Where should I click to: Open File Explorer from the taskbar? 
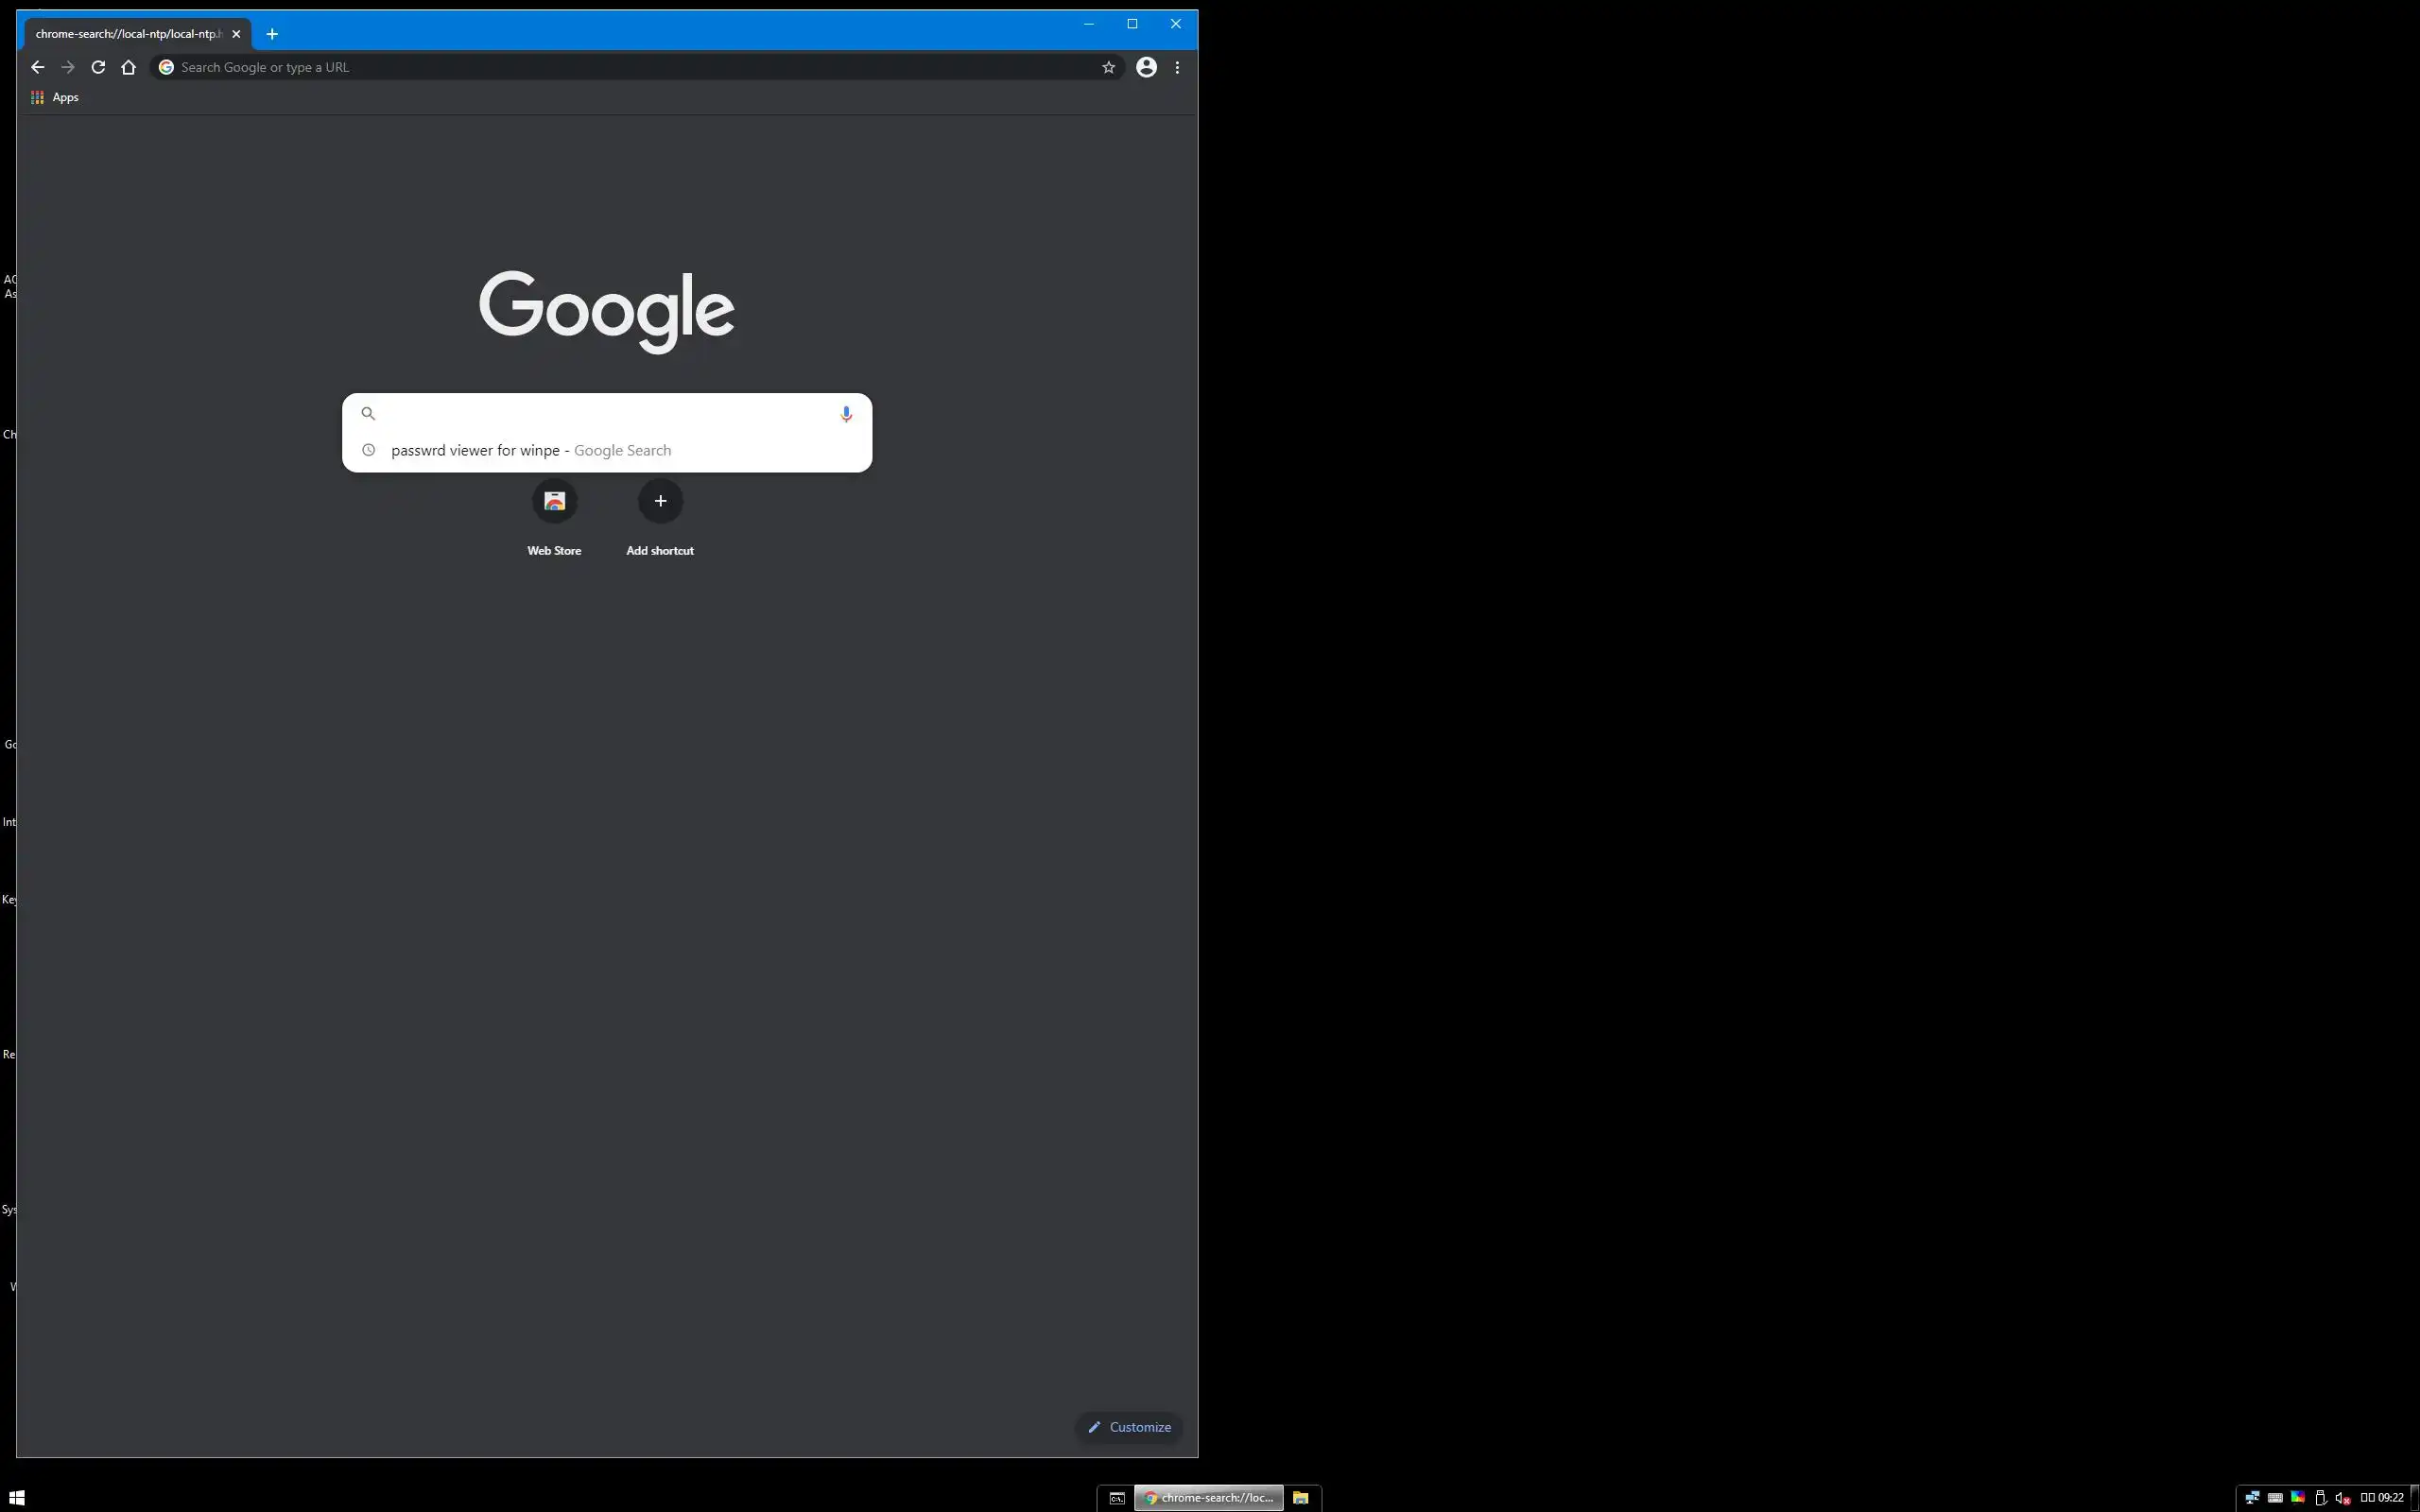1300,1497
